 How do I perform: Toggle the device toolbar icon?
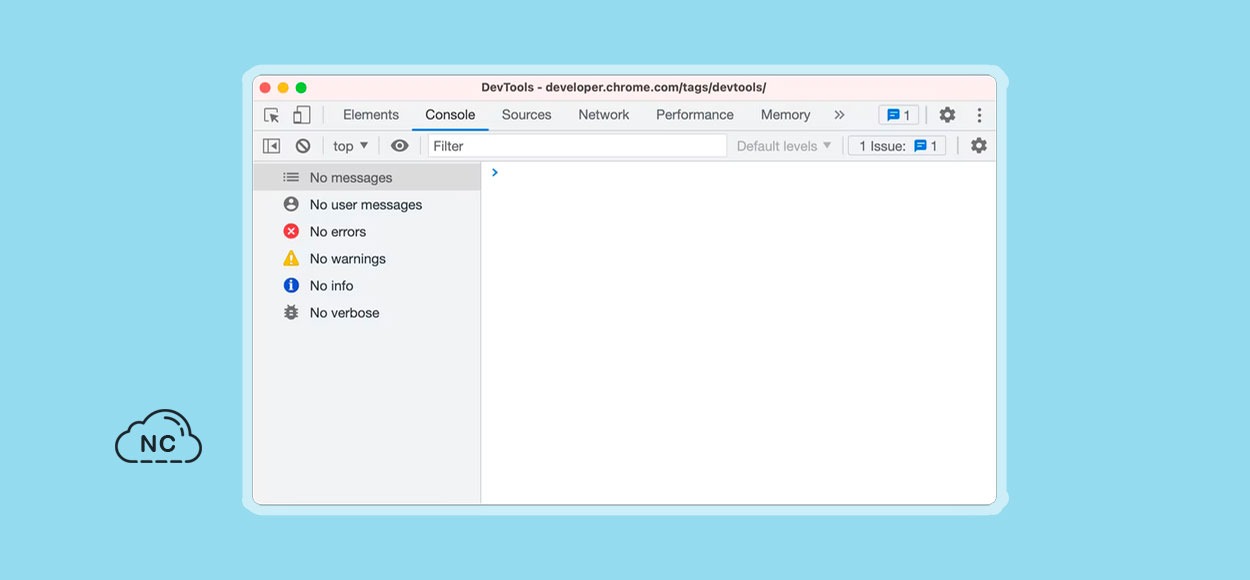[301, 115]
